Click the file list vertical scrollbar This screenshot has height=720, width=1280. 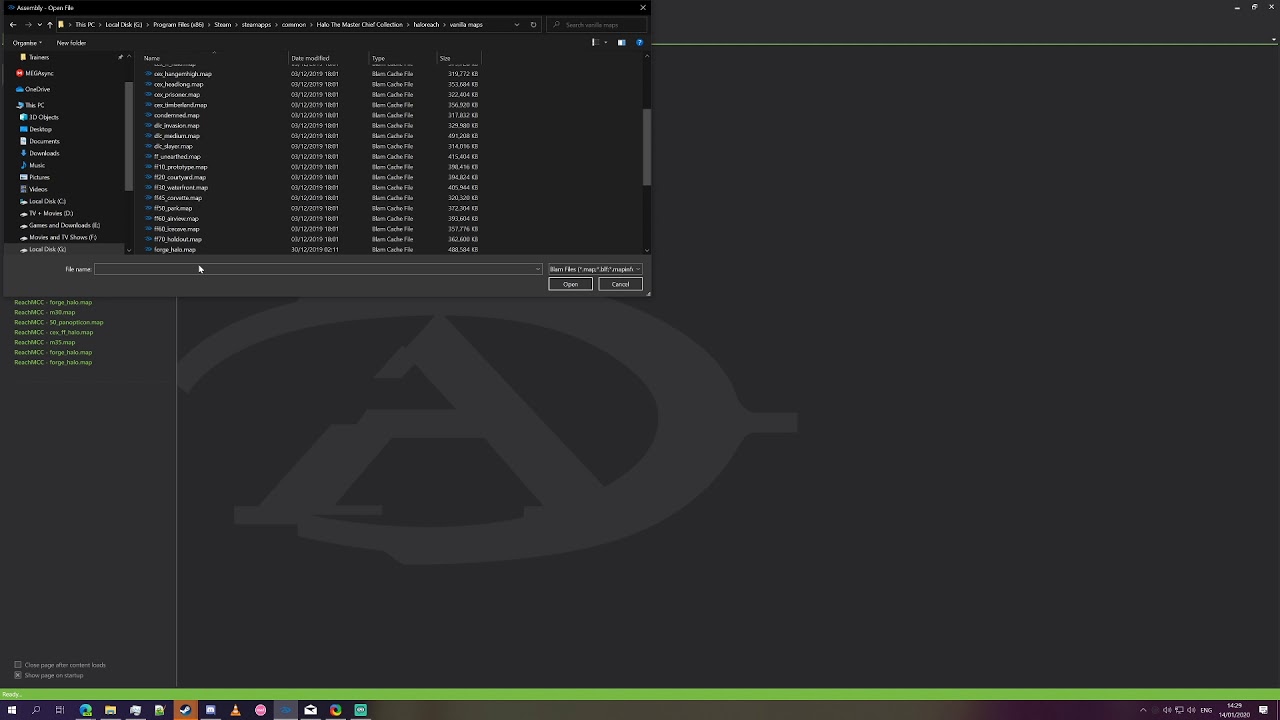[x=647, y=148]
